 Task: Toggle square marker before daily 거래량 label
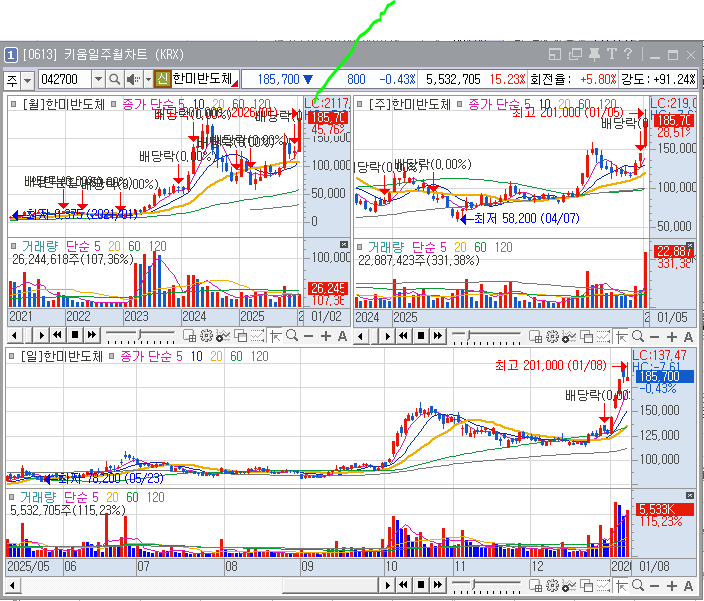(x=12, y=497)
